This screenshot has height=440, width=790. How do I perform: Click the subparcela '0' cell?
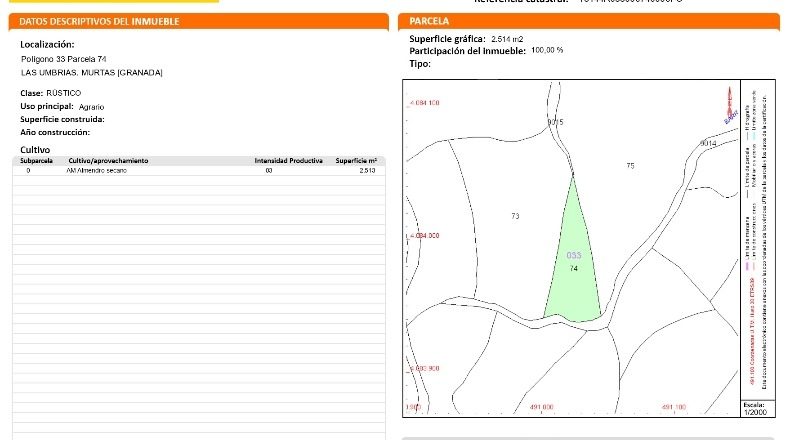[x=28, y=171]
